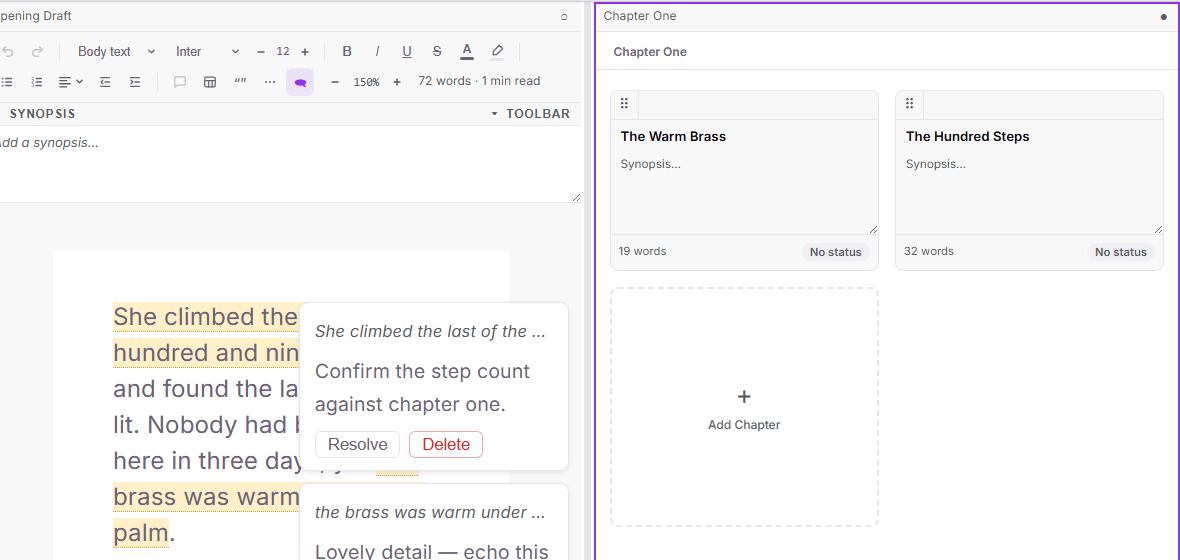Screen dimensions: 1180x560
Task: Click synopsis field of The Hundred Steps
Action: [1029, 193]
